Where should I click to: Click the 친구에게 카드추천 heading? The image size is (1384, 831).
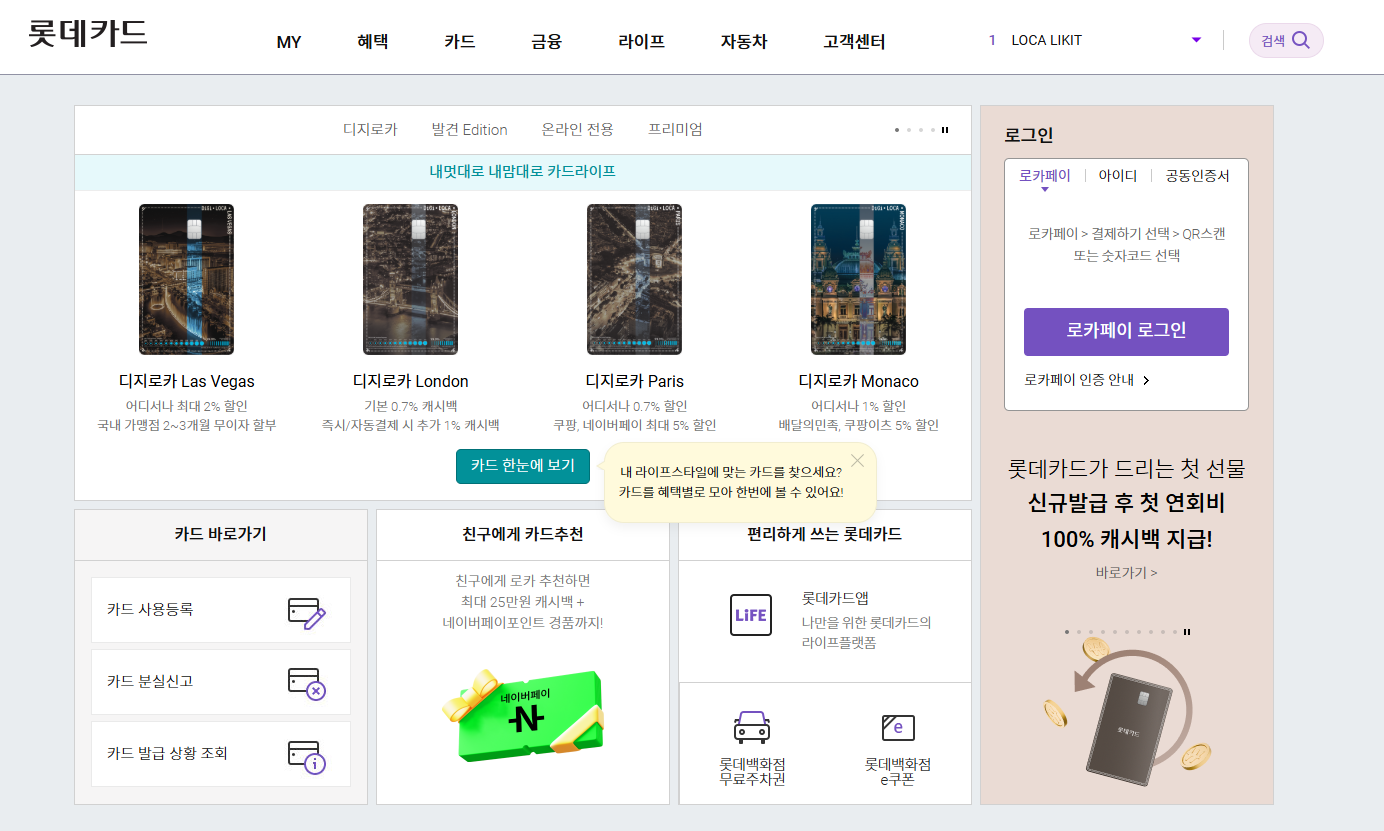pos(523,534)
